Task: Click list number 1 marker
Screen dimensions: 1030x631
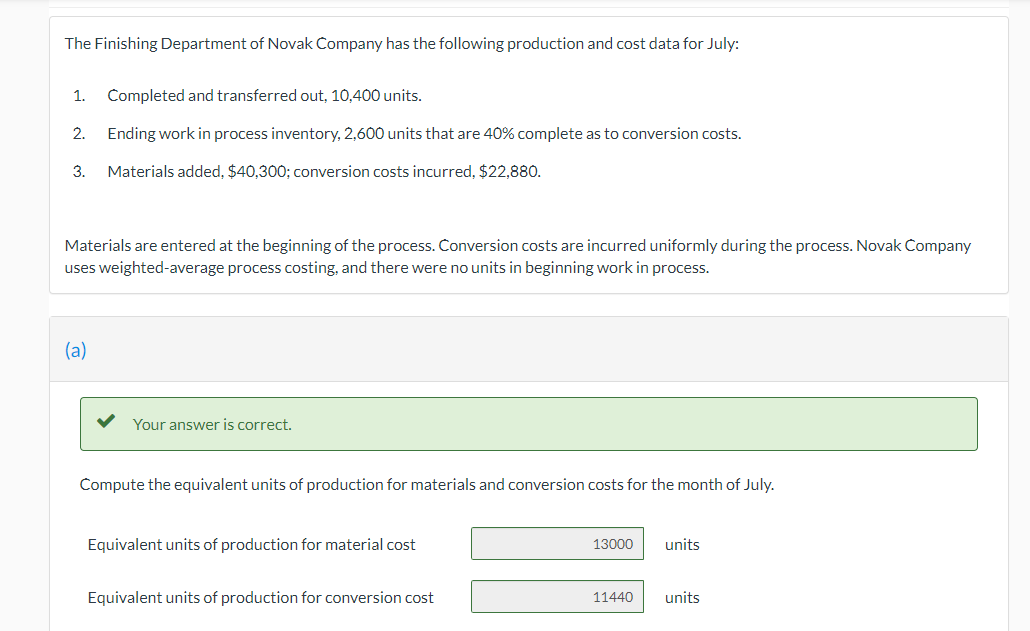Action: coord(78,96)
